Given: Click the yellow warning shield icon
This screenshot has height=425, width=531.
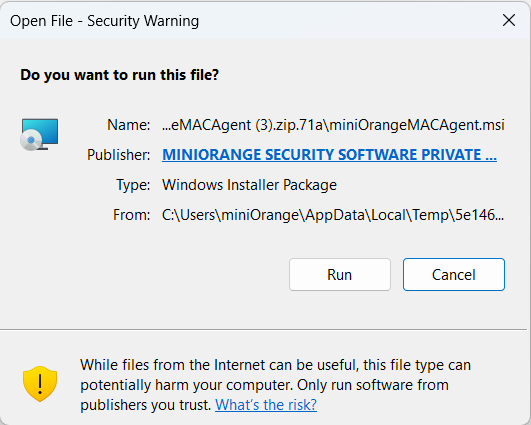Looking at the screenshot, I should tap(40, 384).
